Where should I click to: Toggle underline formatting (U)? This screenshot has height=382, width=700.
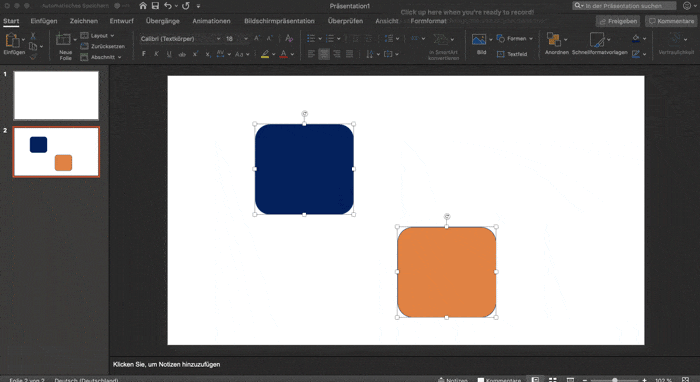pyautogui.click(x=169, y=54)
